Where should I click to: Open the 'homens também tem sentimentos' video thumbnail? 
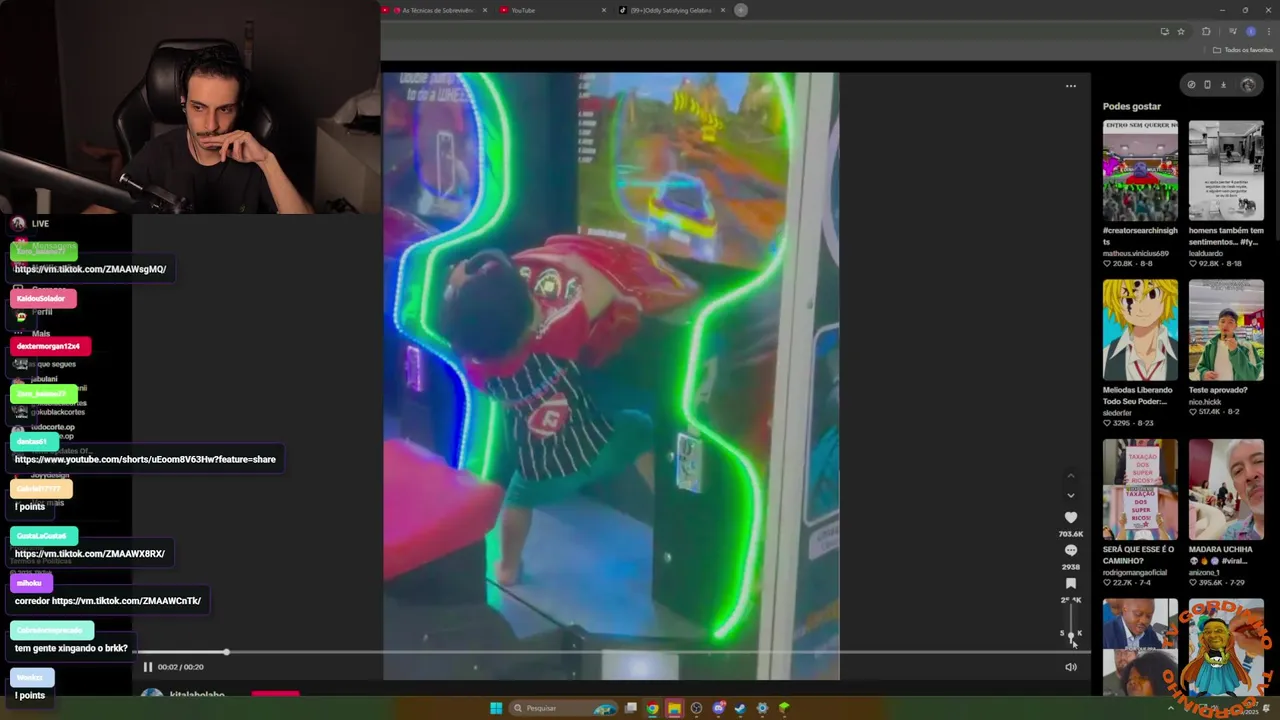tap(1226, 170)
